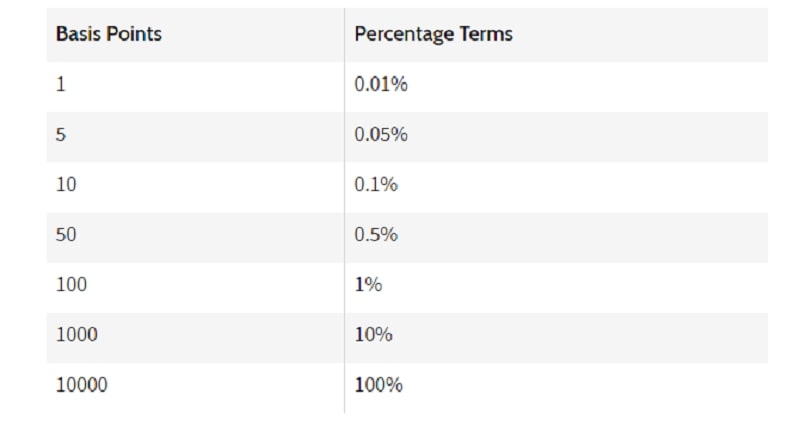Click the Percentage Terms column header
This screenshot has height=425, width=800.
(433, 34)
